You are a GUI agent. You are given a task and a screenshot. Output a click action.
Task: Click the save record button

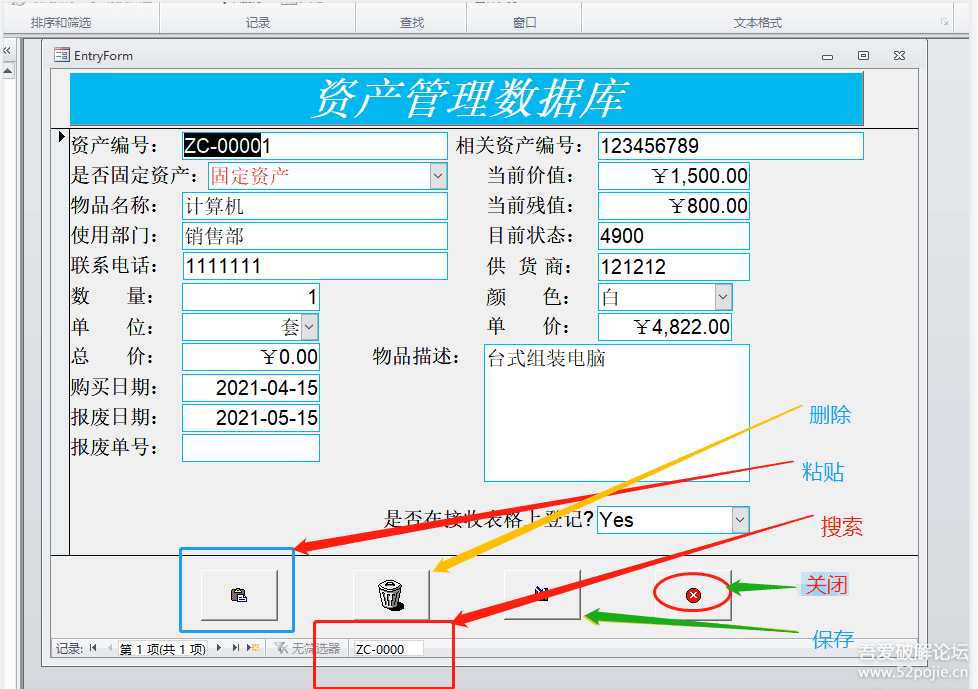(x=542, y=595)
